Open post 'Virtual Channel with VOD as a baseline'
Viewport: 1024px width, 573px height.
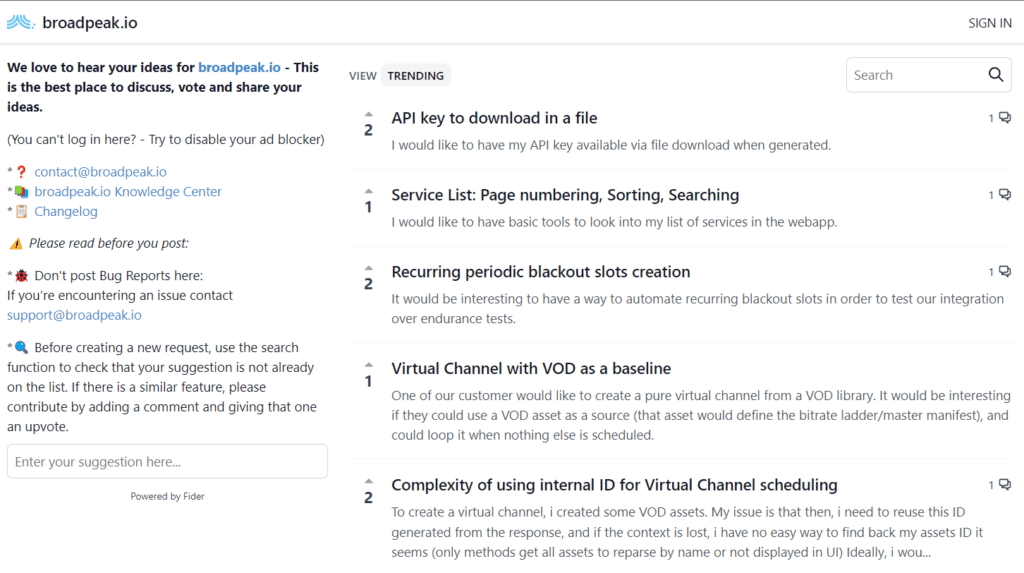pos(531,368)
